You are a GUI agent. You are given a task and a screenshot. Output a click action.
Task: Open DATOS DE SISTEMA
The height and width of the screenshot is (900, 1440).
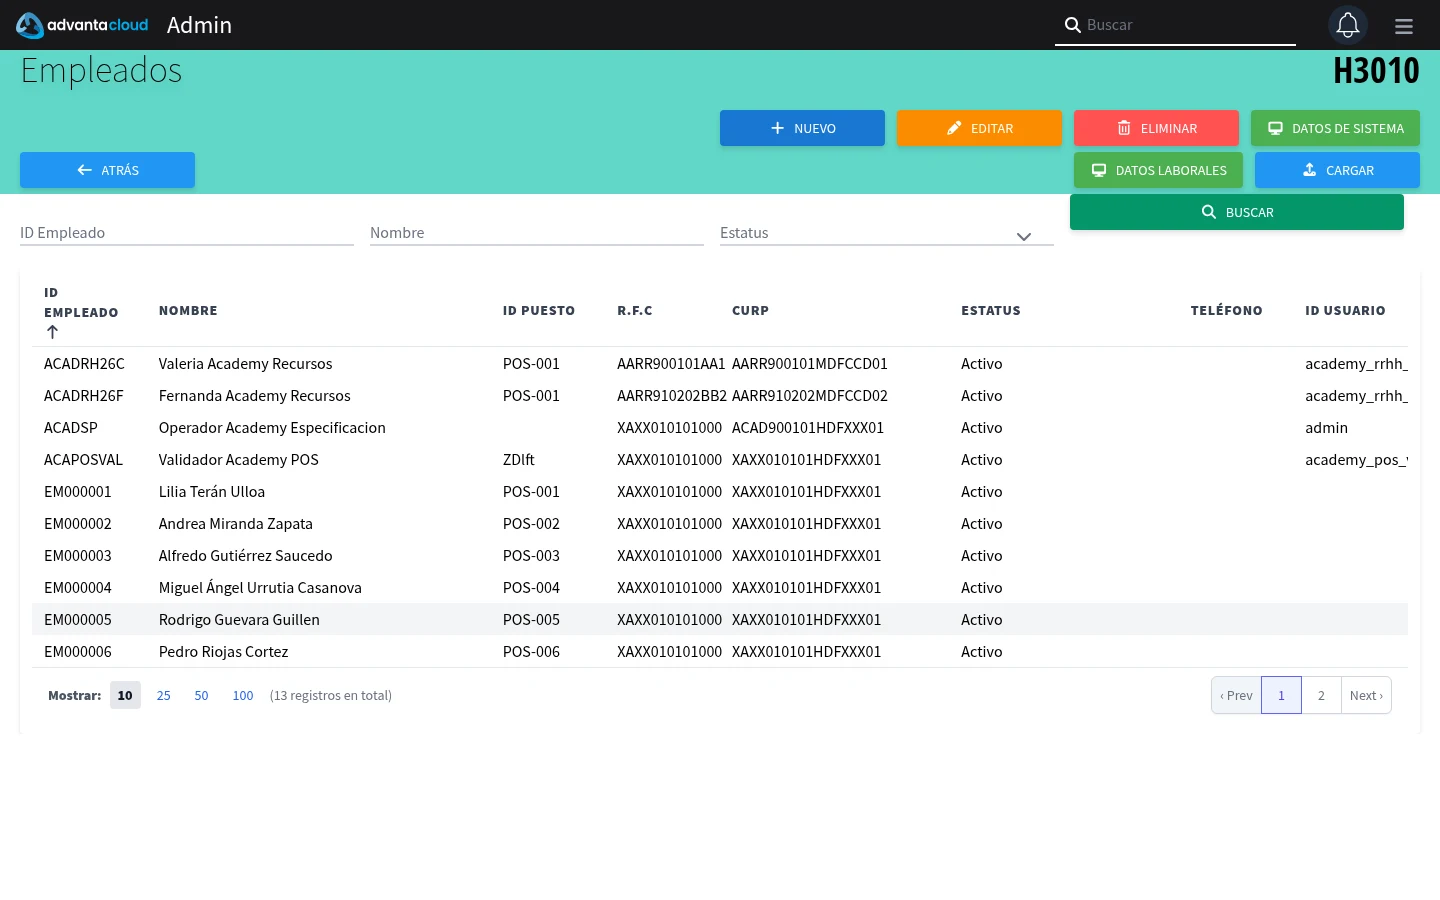point(1335,128)
